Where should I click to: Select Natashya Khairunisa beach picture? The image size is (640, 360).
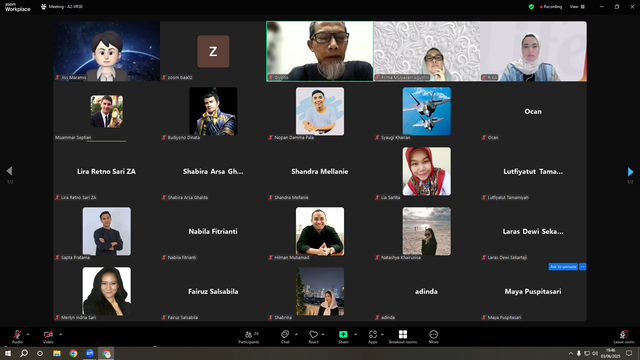click(427, 231)
